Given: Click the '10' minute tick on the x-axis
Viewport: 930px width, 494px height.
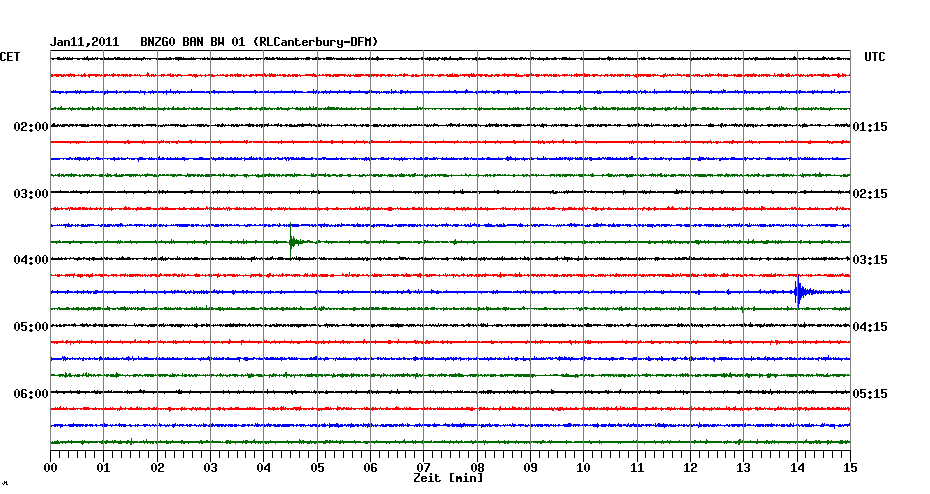Looking at the screenshot, I should point(584,467).
